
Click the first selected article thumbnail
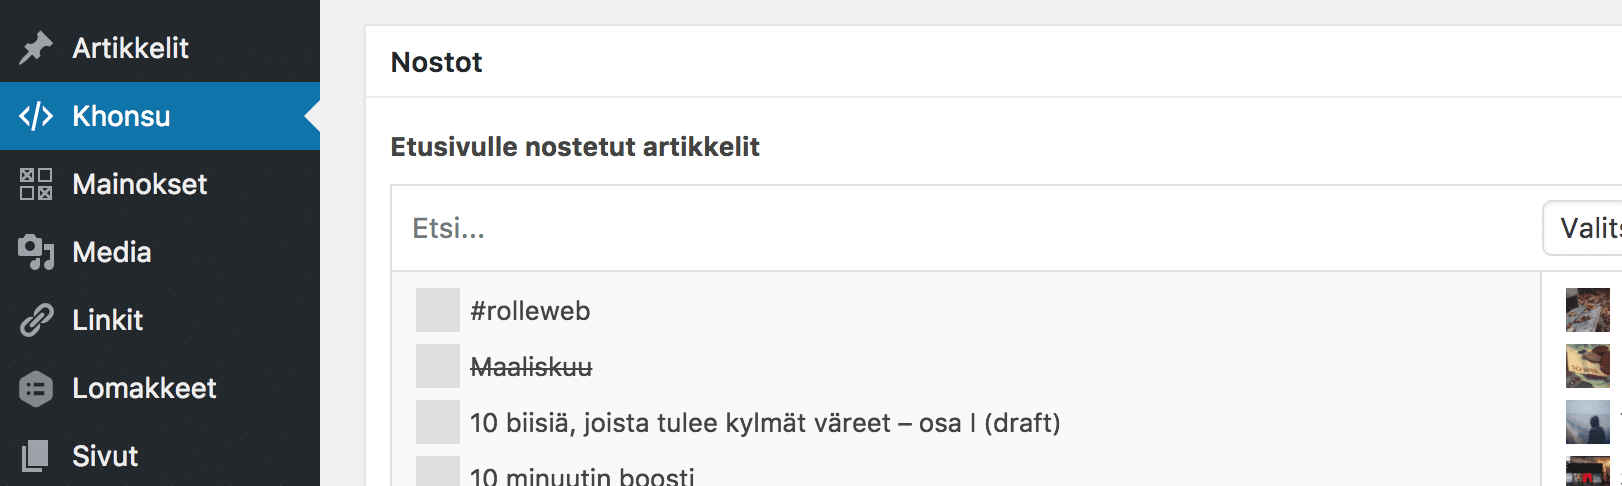1588,310
